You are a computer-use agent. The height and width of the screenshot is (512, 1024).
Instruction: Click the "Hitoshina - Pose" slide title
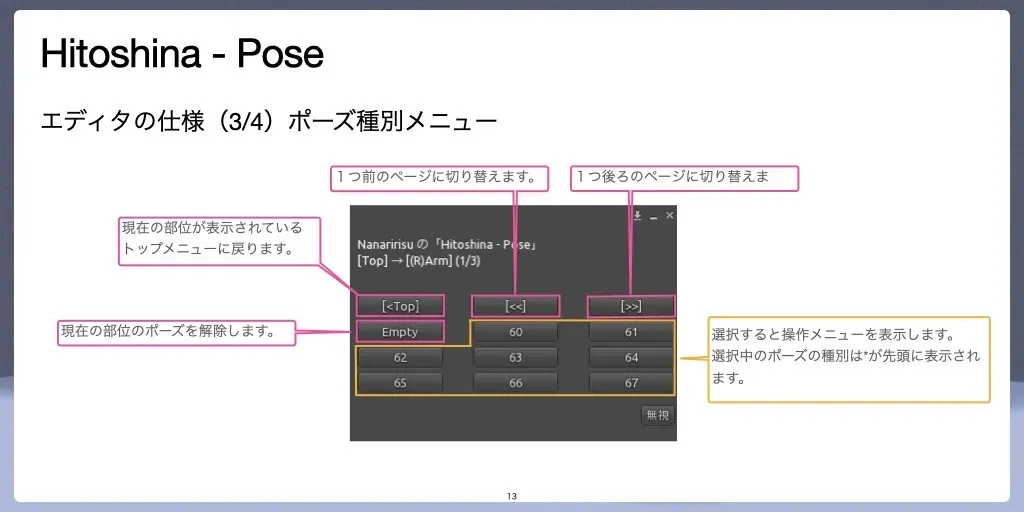182,54
